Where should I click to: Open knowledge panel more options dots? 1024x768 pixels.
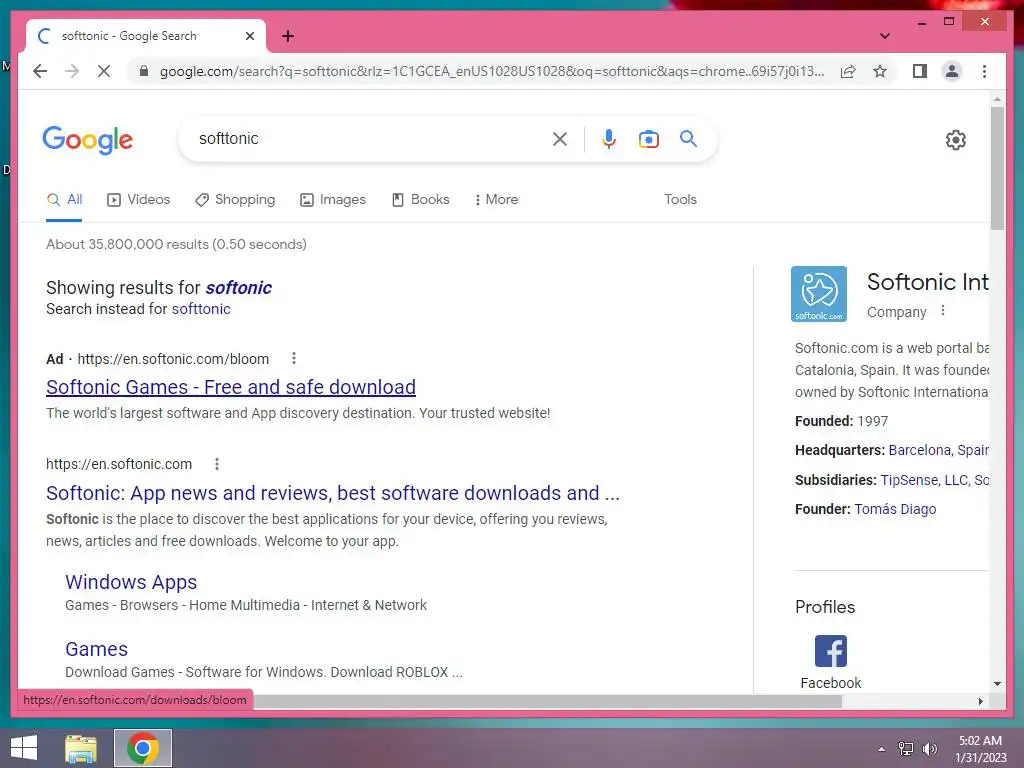942,311
